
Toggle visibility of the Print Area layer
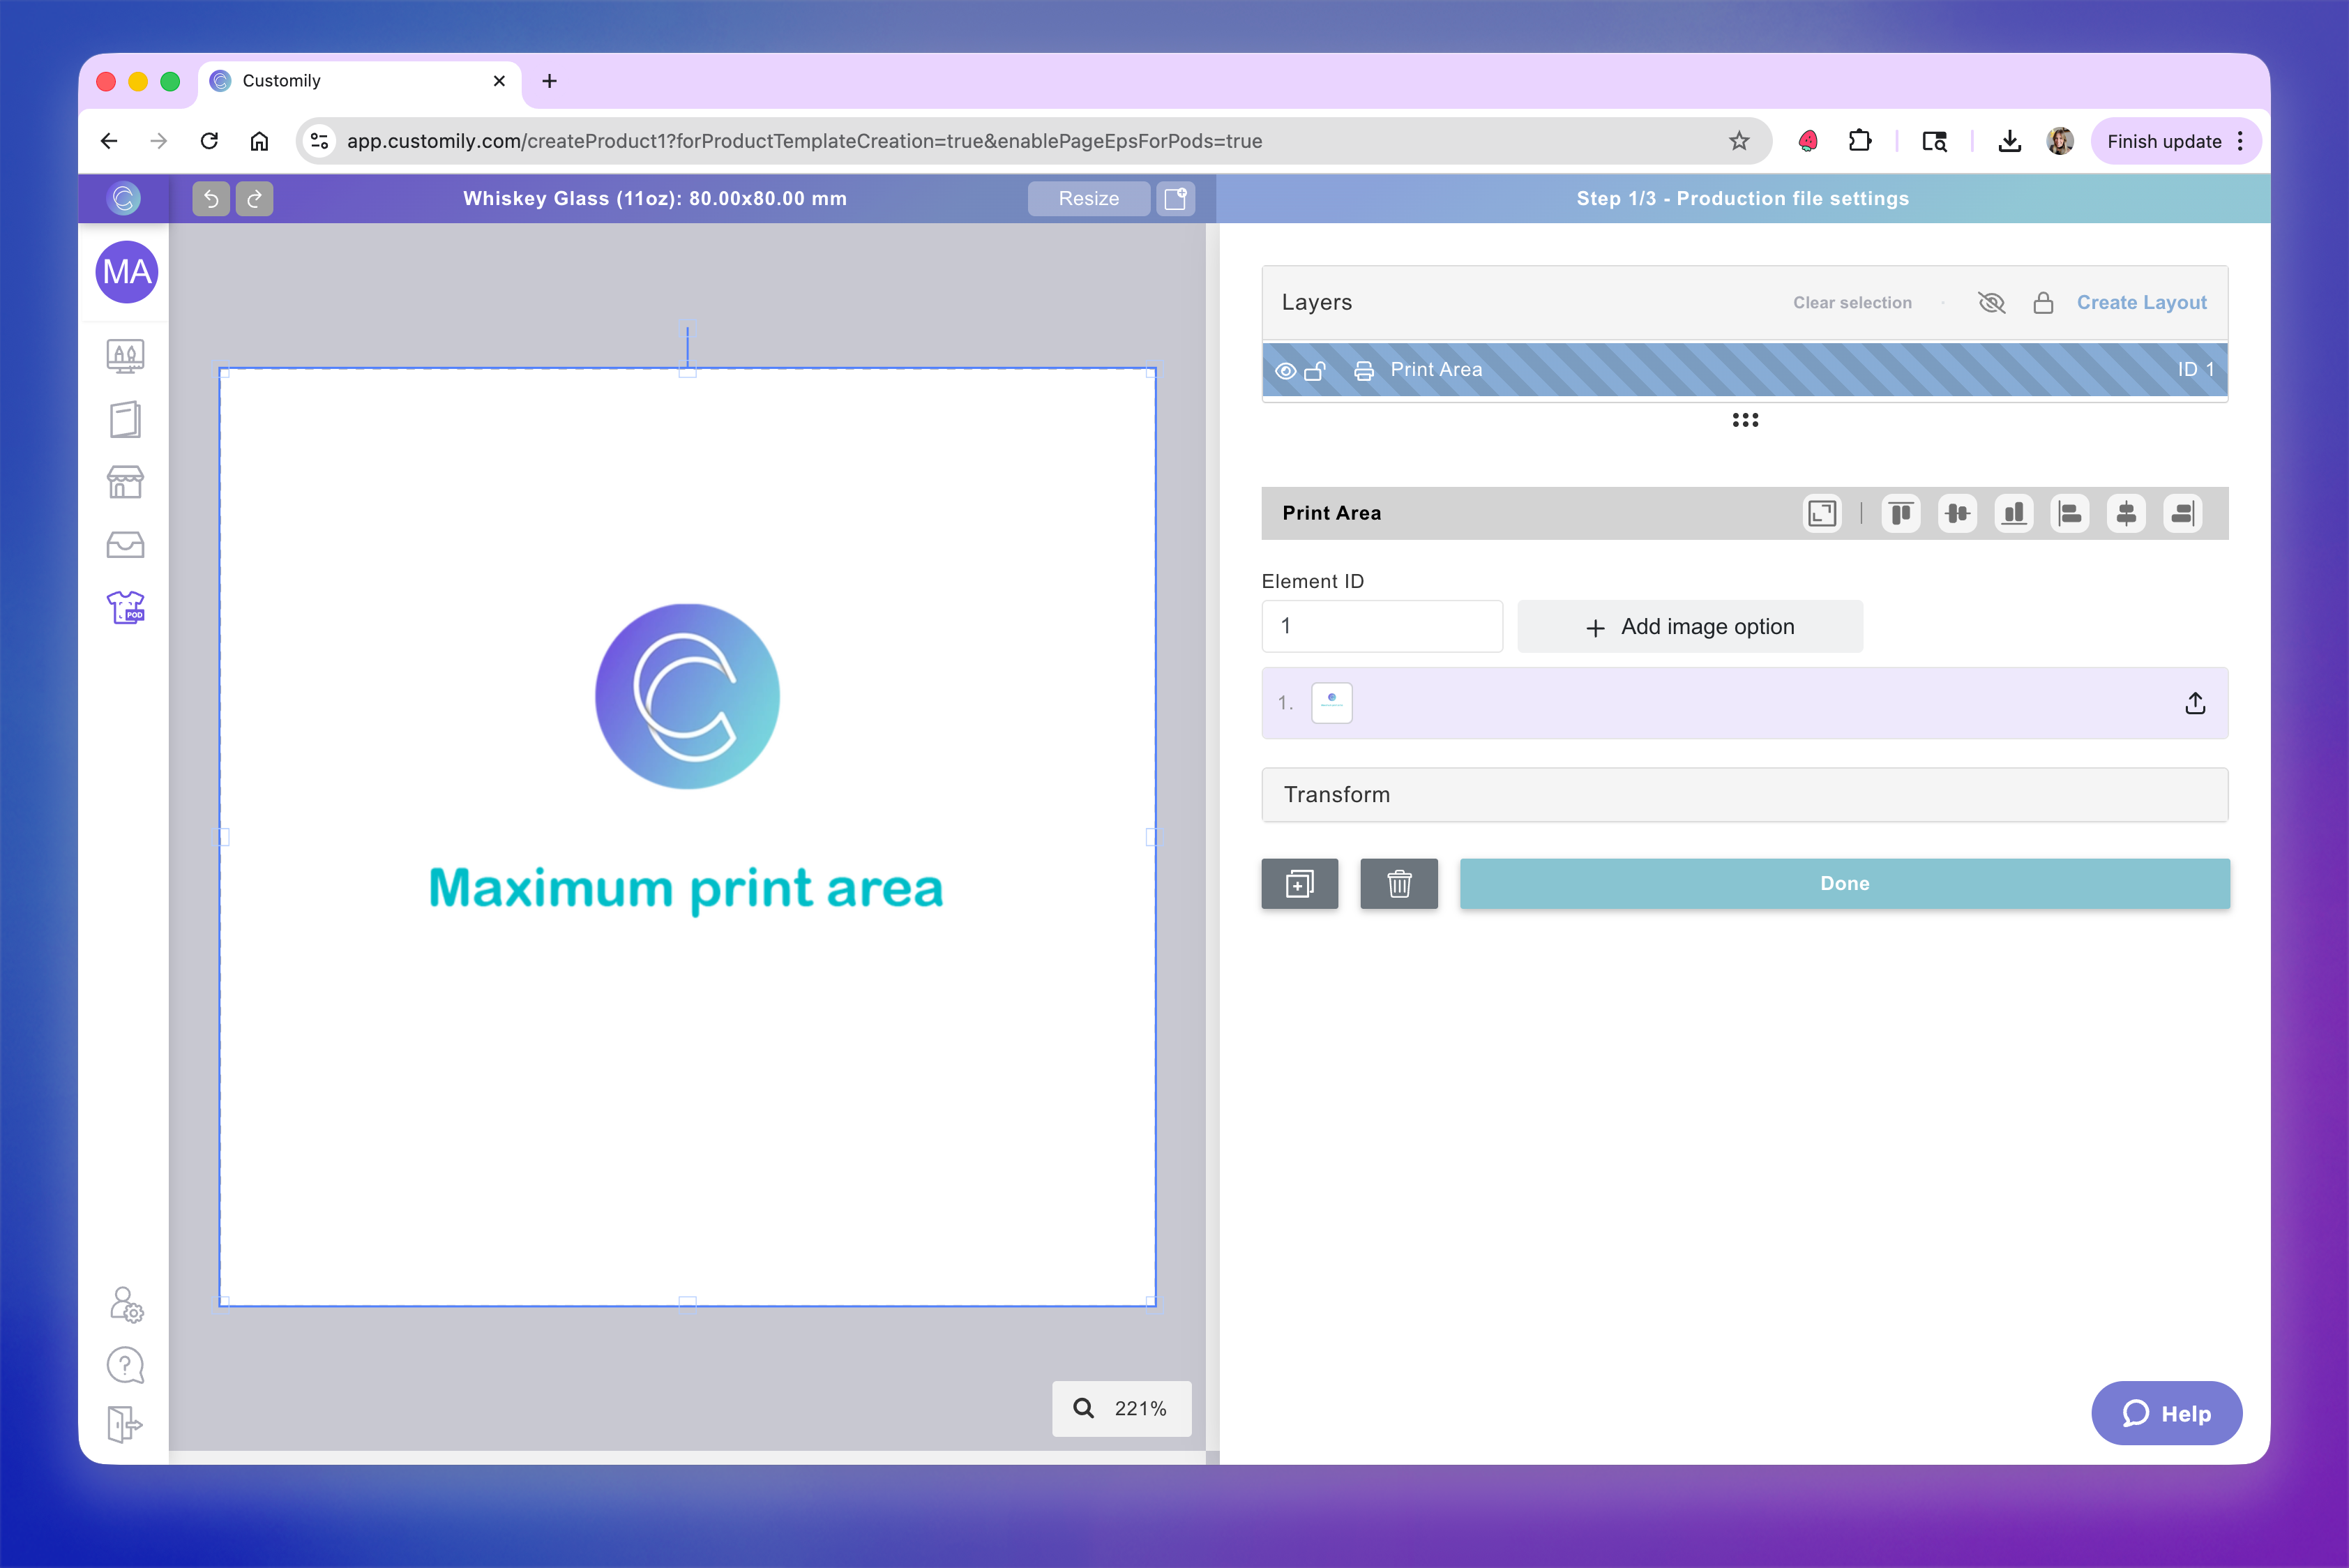click(x=1286, y=370)
